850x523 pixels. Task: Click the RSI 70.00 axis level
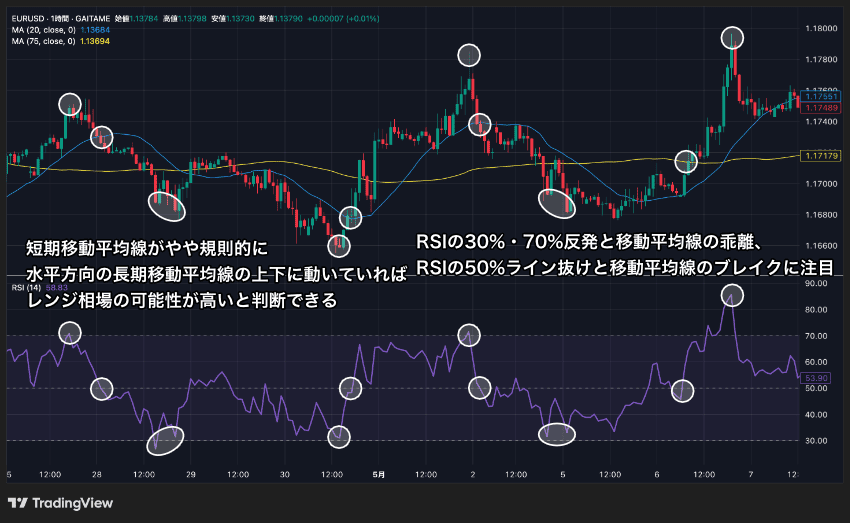pos(816,336)
